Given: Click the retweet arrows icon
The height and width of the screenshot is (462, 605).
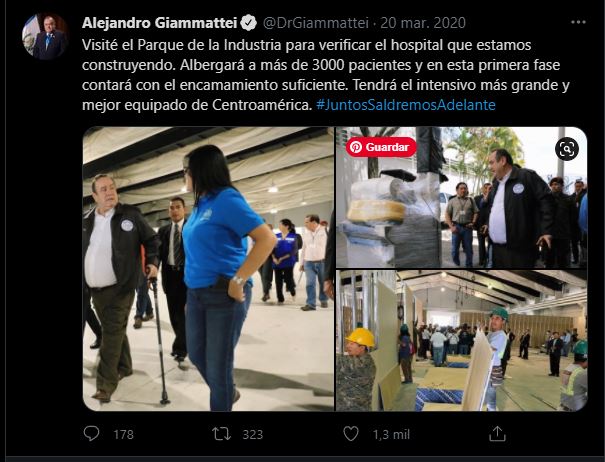Looking at the screenshot, I should pos(221,434).
